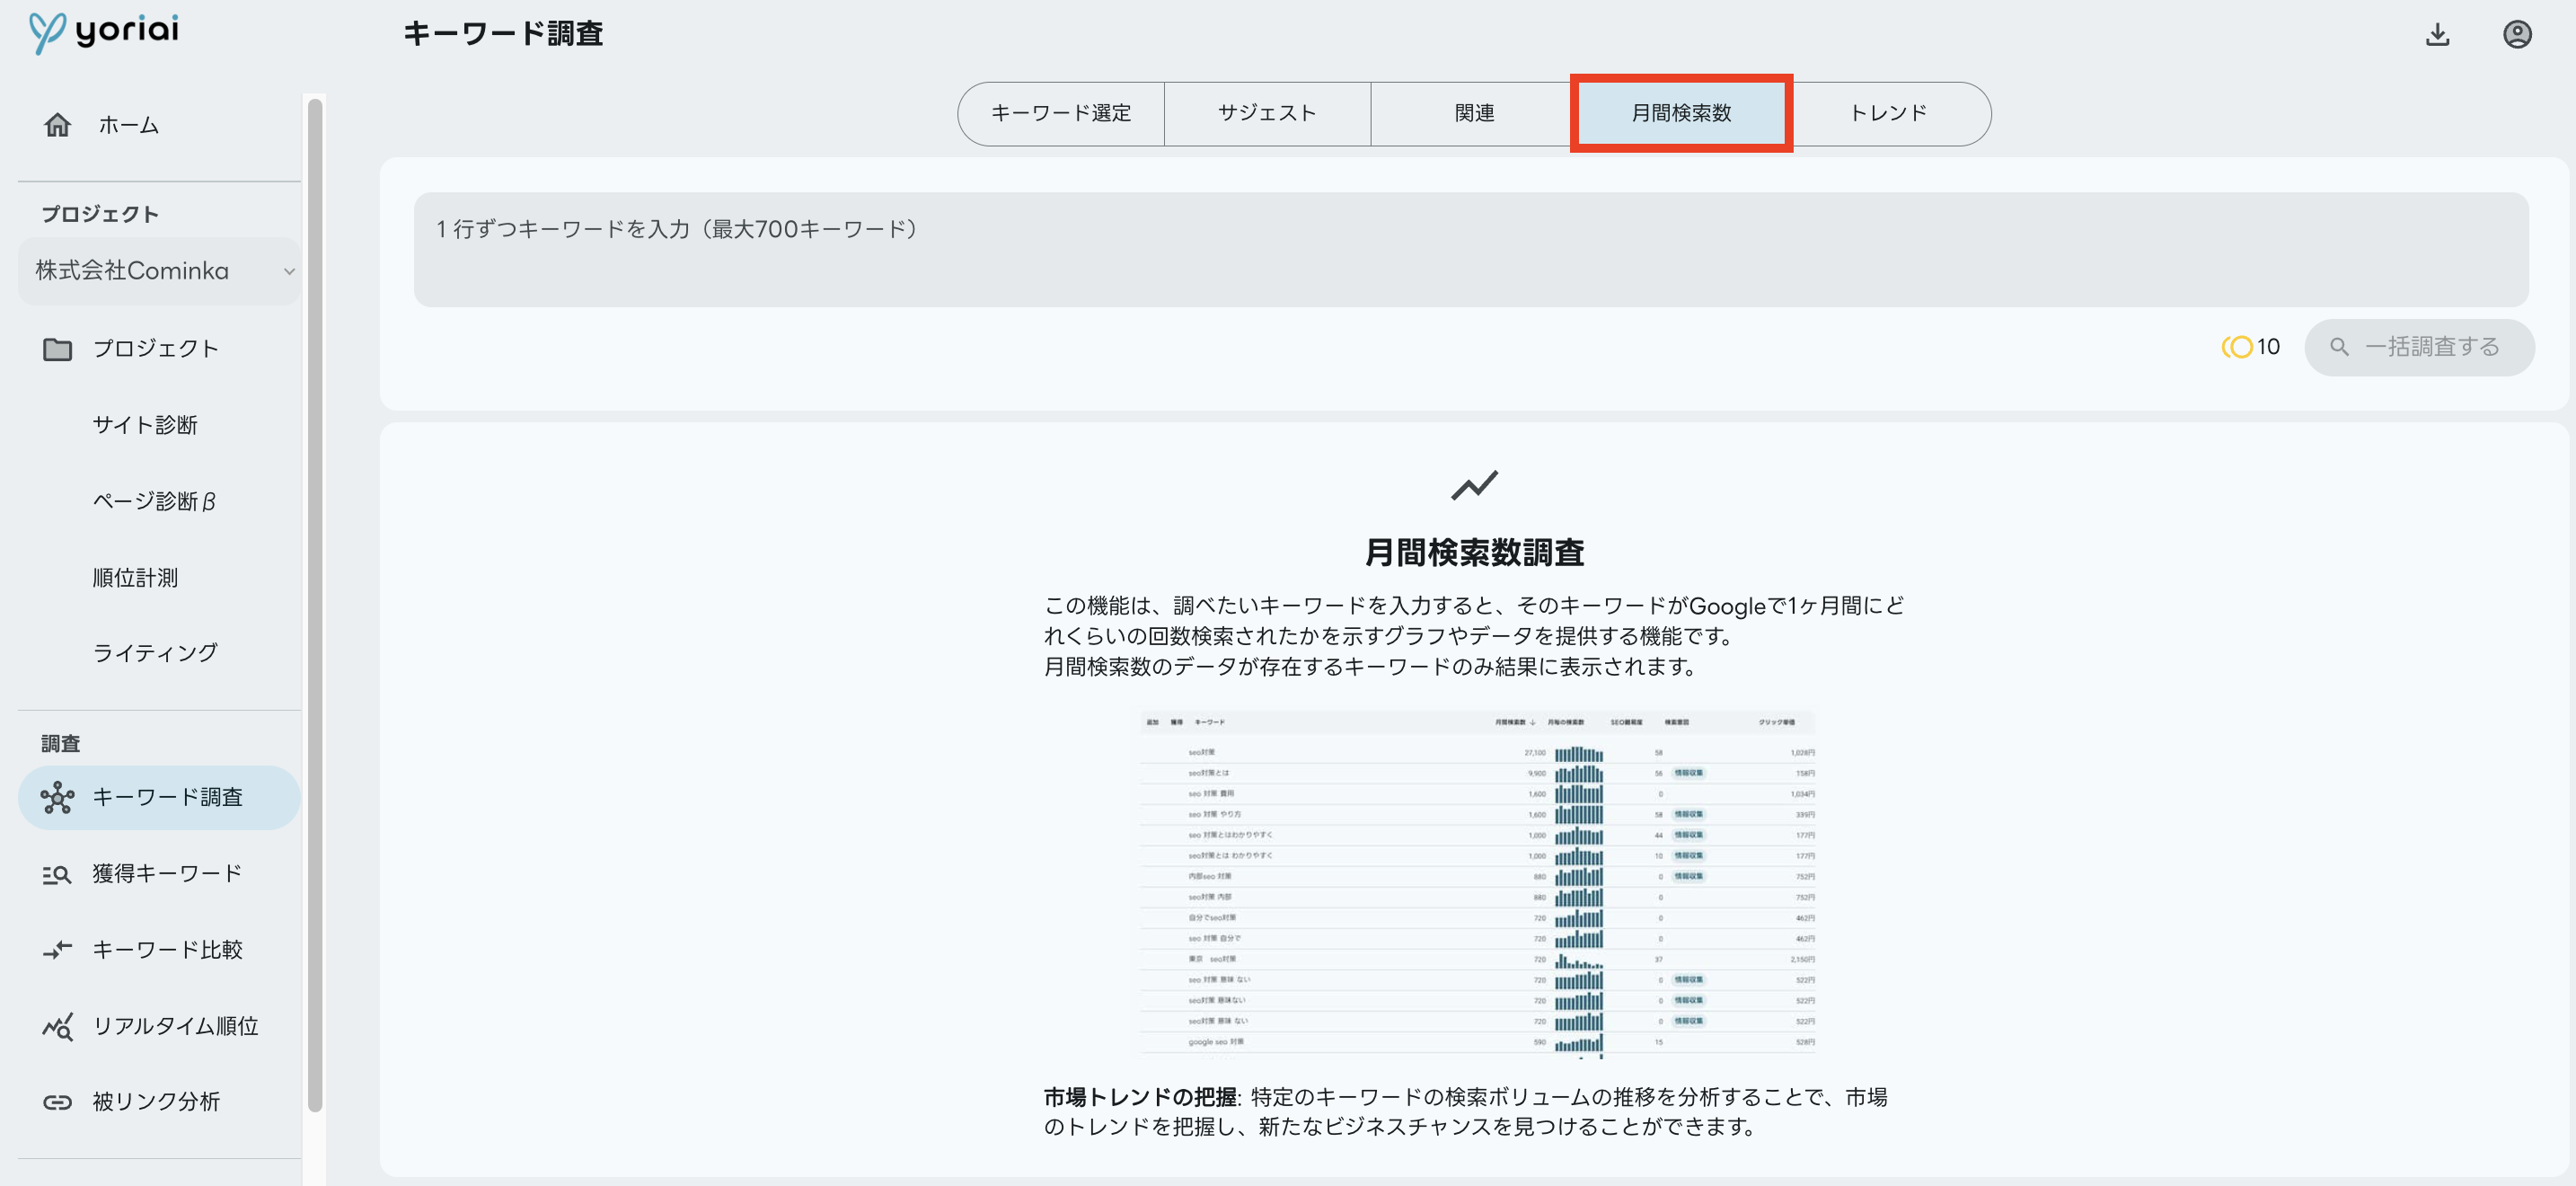
Task: Click the 市場トレンドの把握 bold text
Action: click(1140, 1097)
